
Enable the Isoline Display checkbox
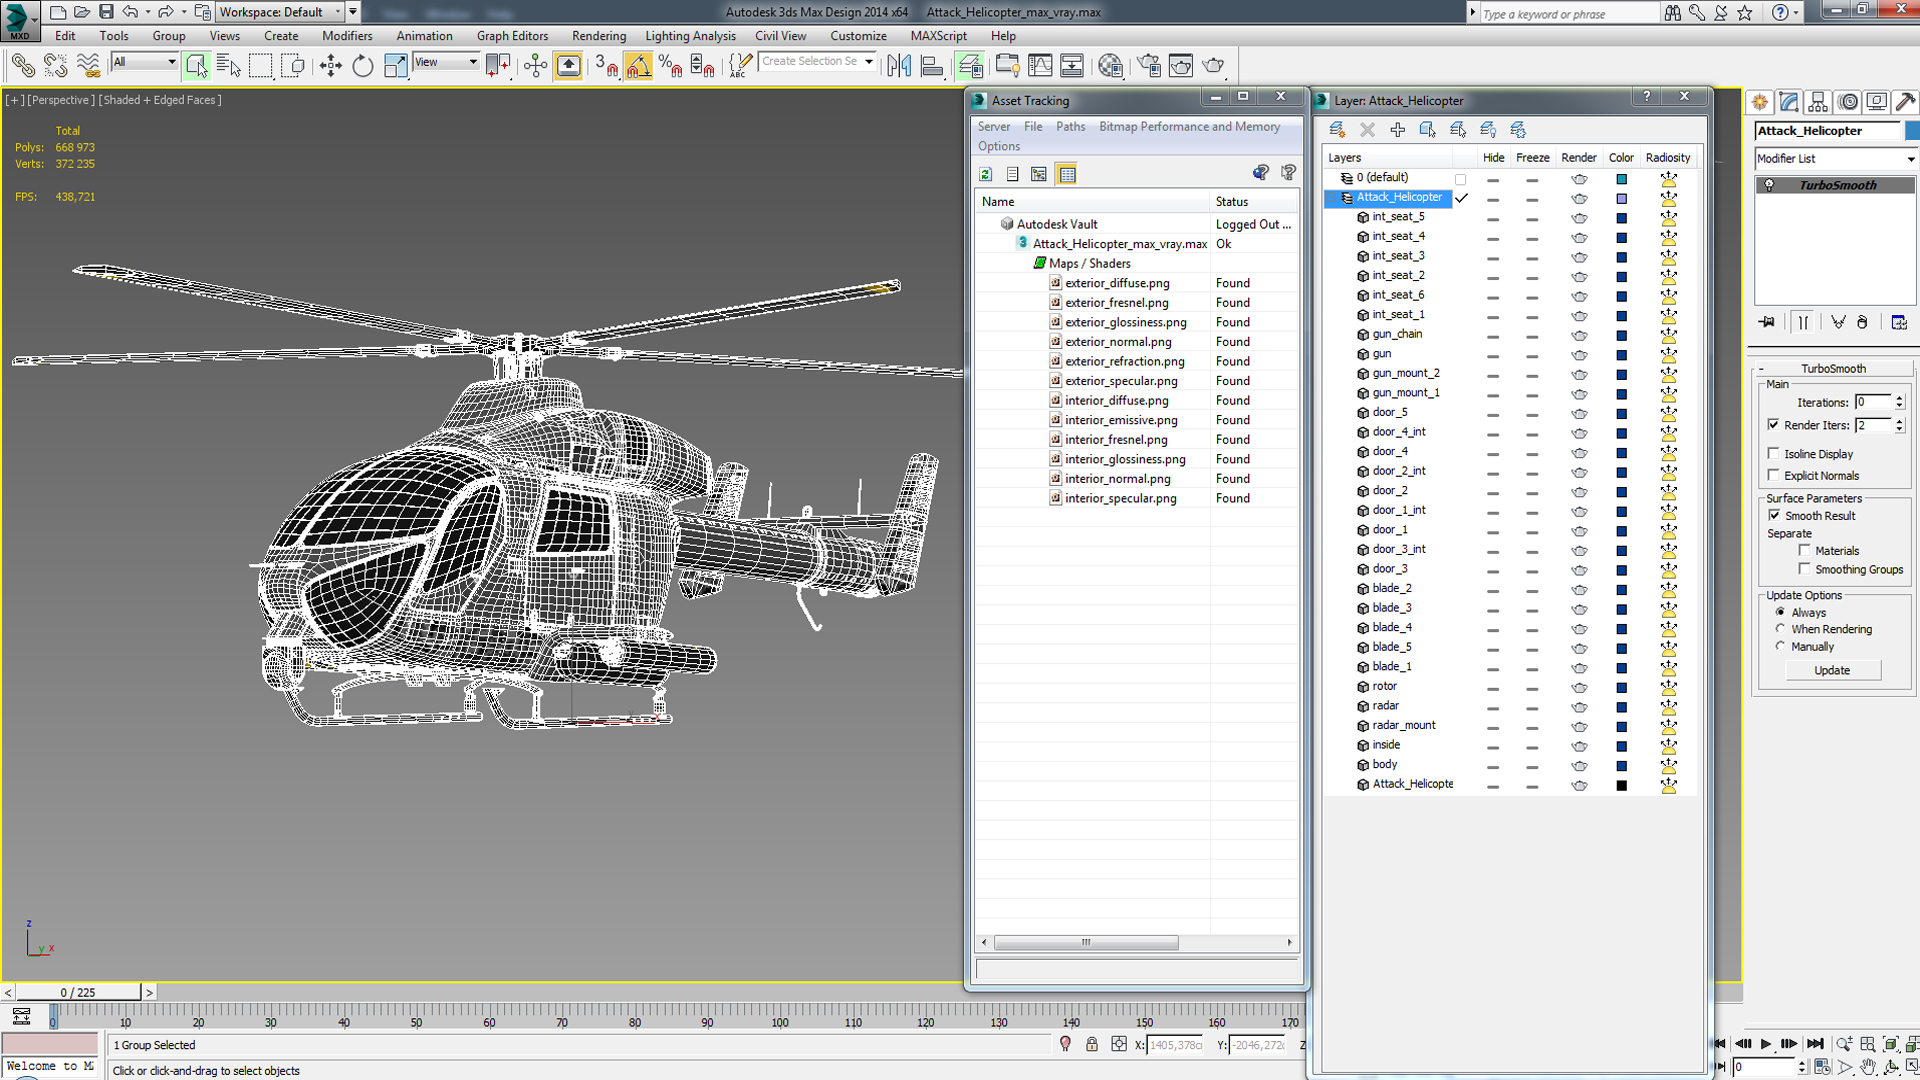click(1774, 453)
